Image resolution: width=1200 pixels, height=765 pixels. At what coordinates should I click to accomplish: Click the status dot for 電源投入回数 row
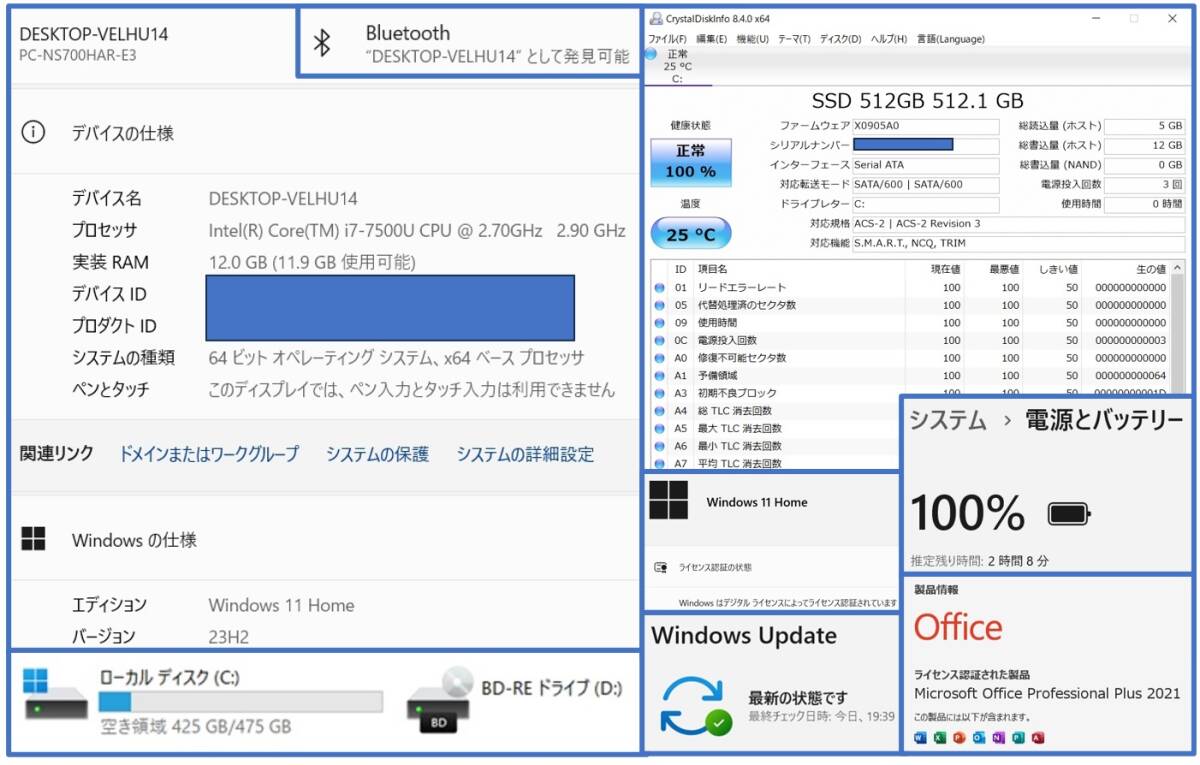click(x=659, y=340)
